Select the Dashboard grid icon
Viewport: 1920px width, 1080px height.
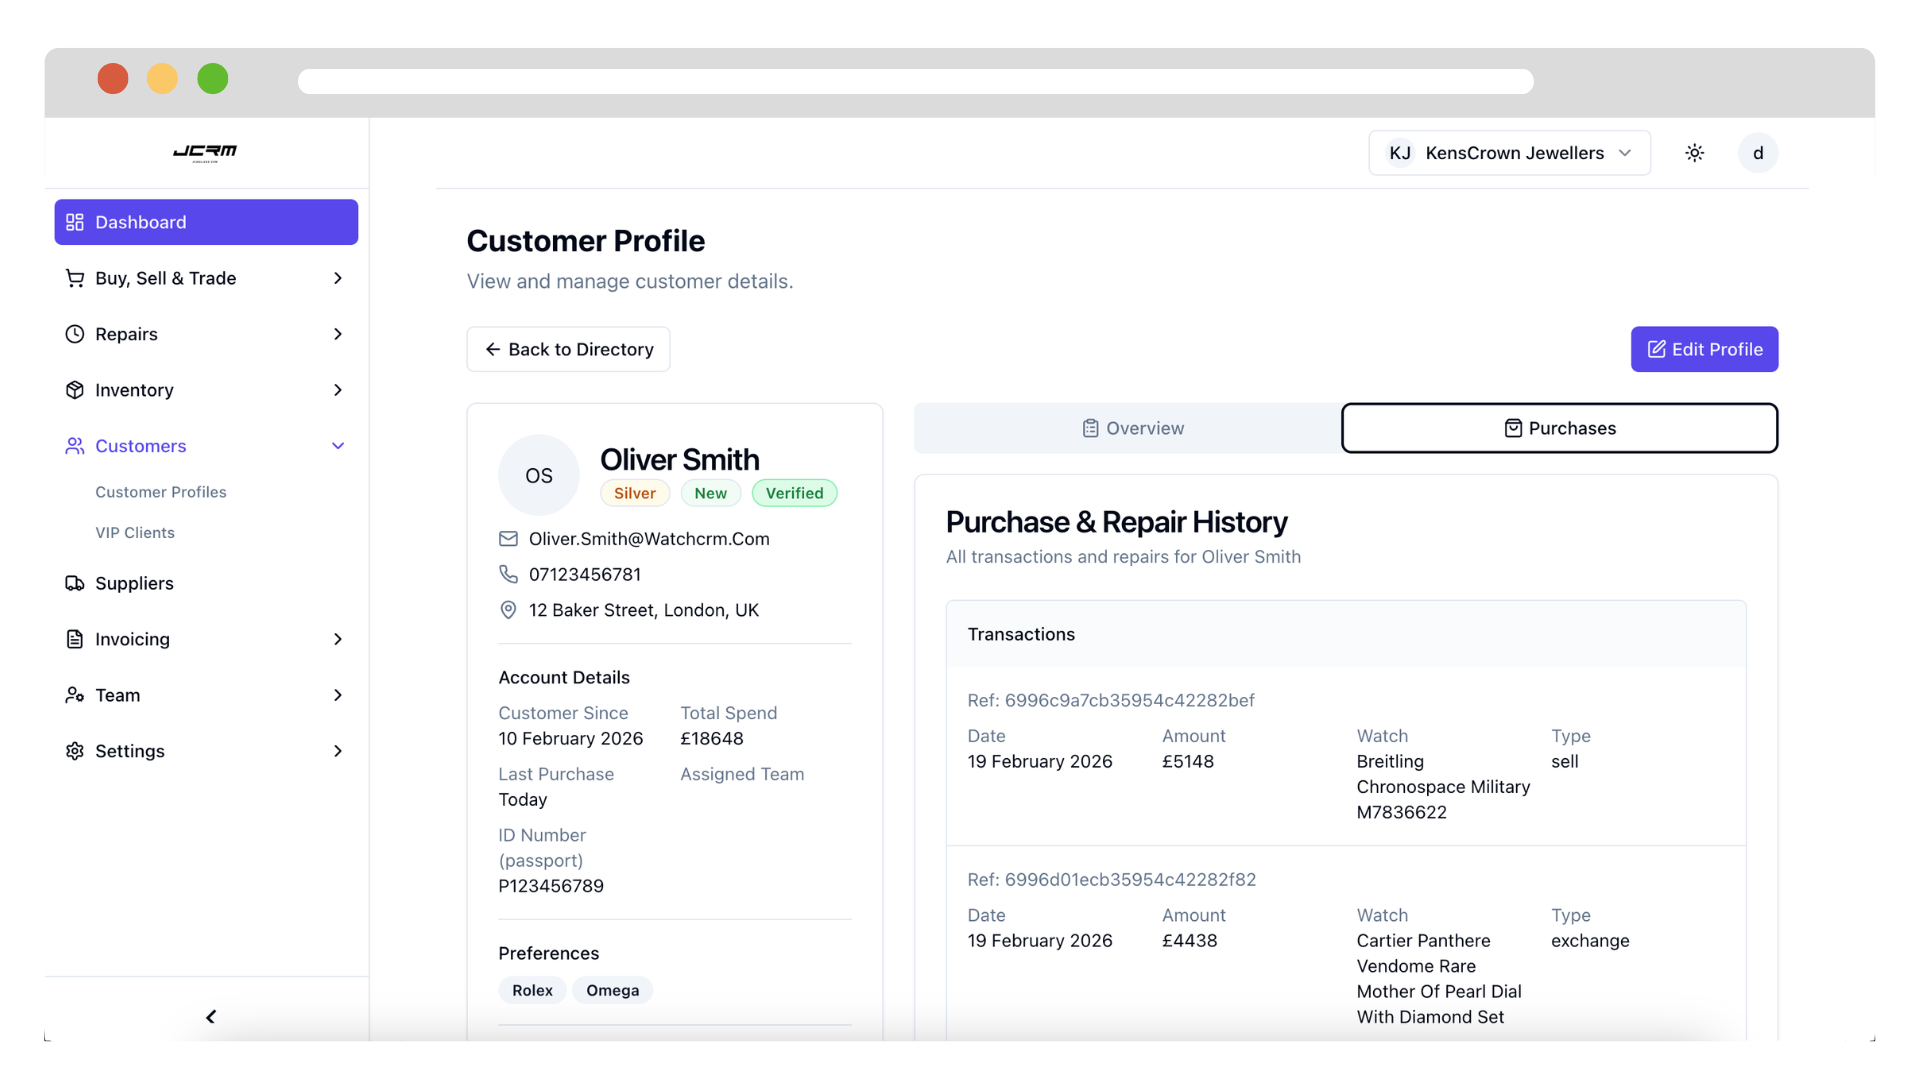point(75,222)
